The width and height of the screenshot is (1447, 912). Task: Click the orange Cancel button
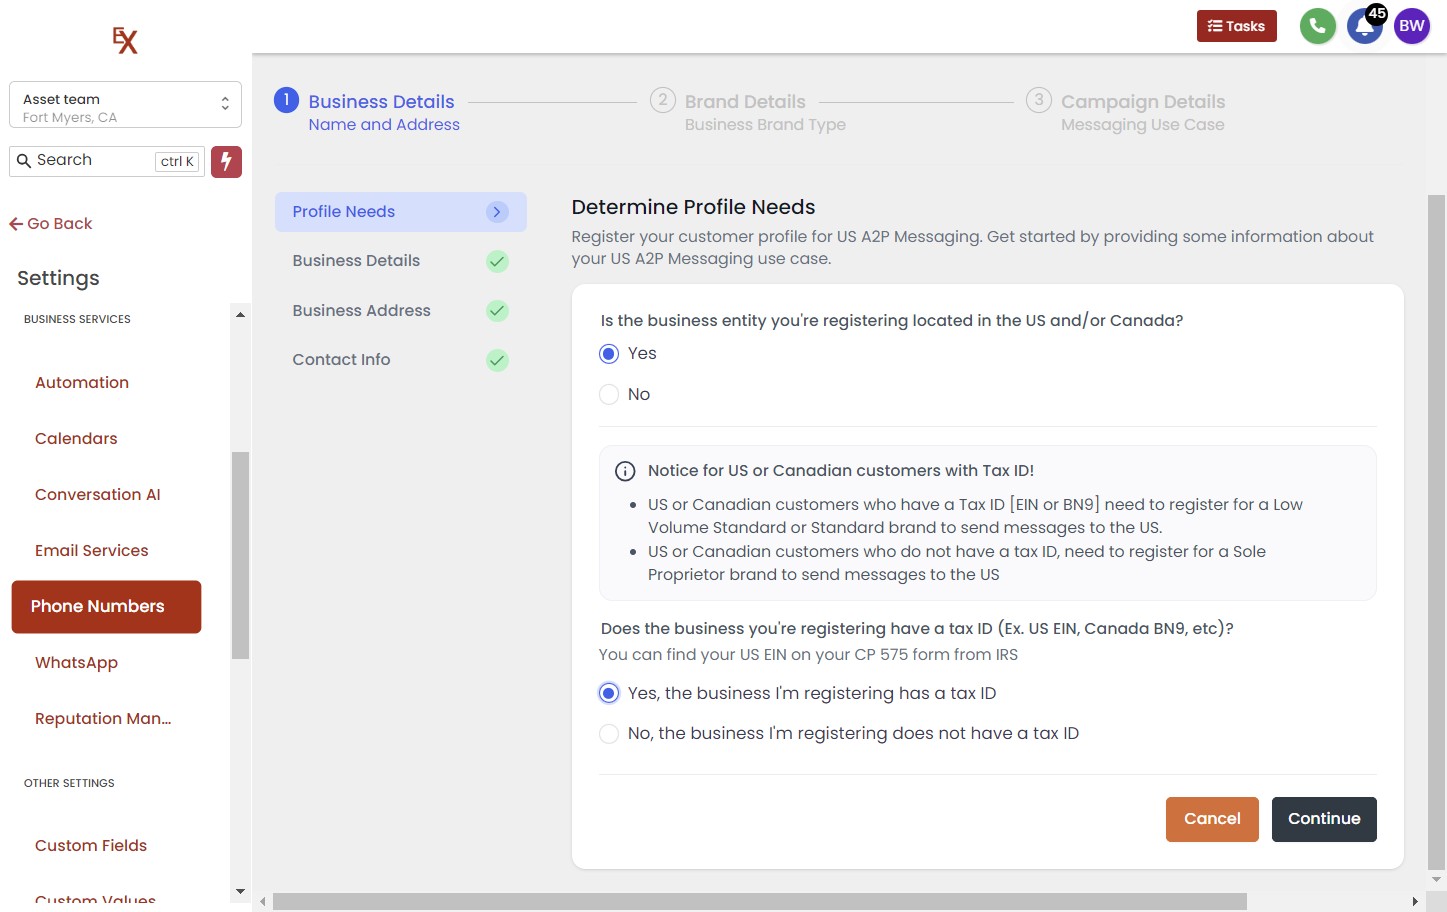pos(1211,819)
